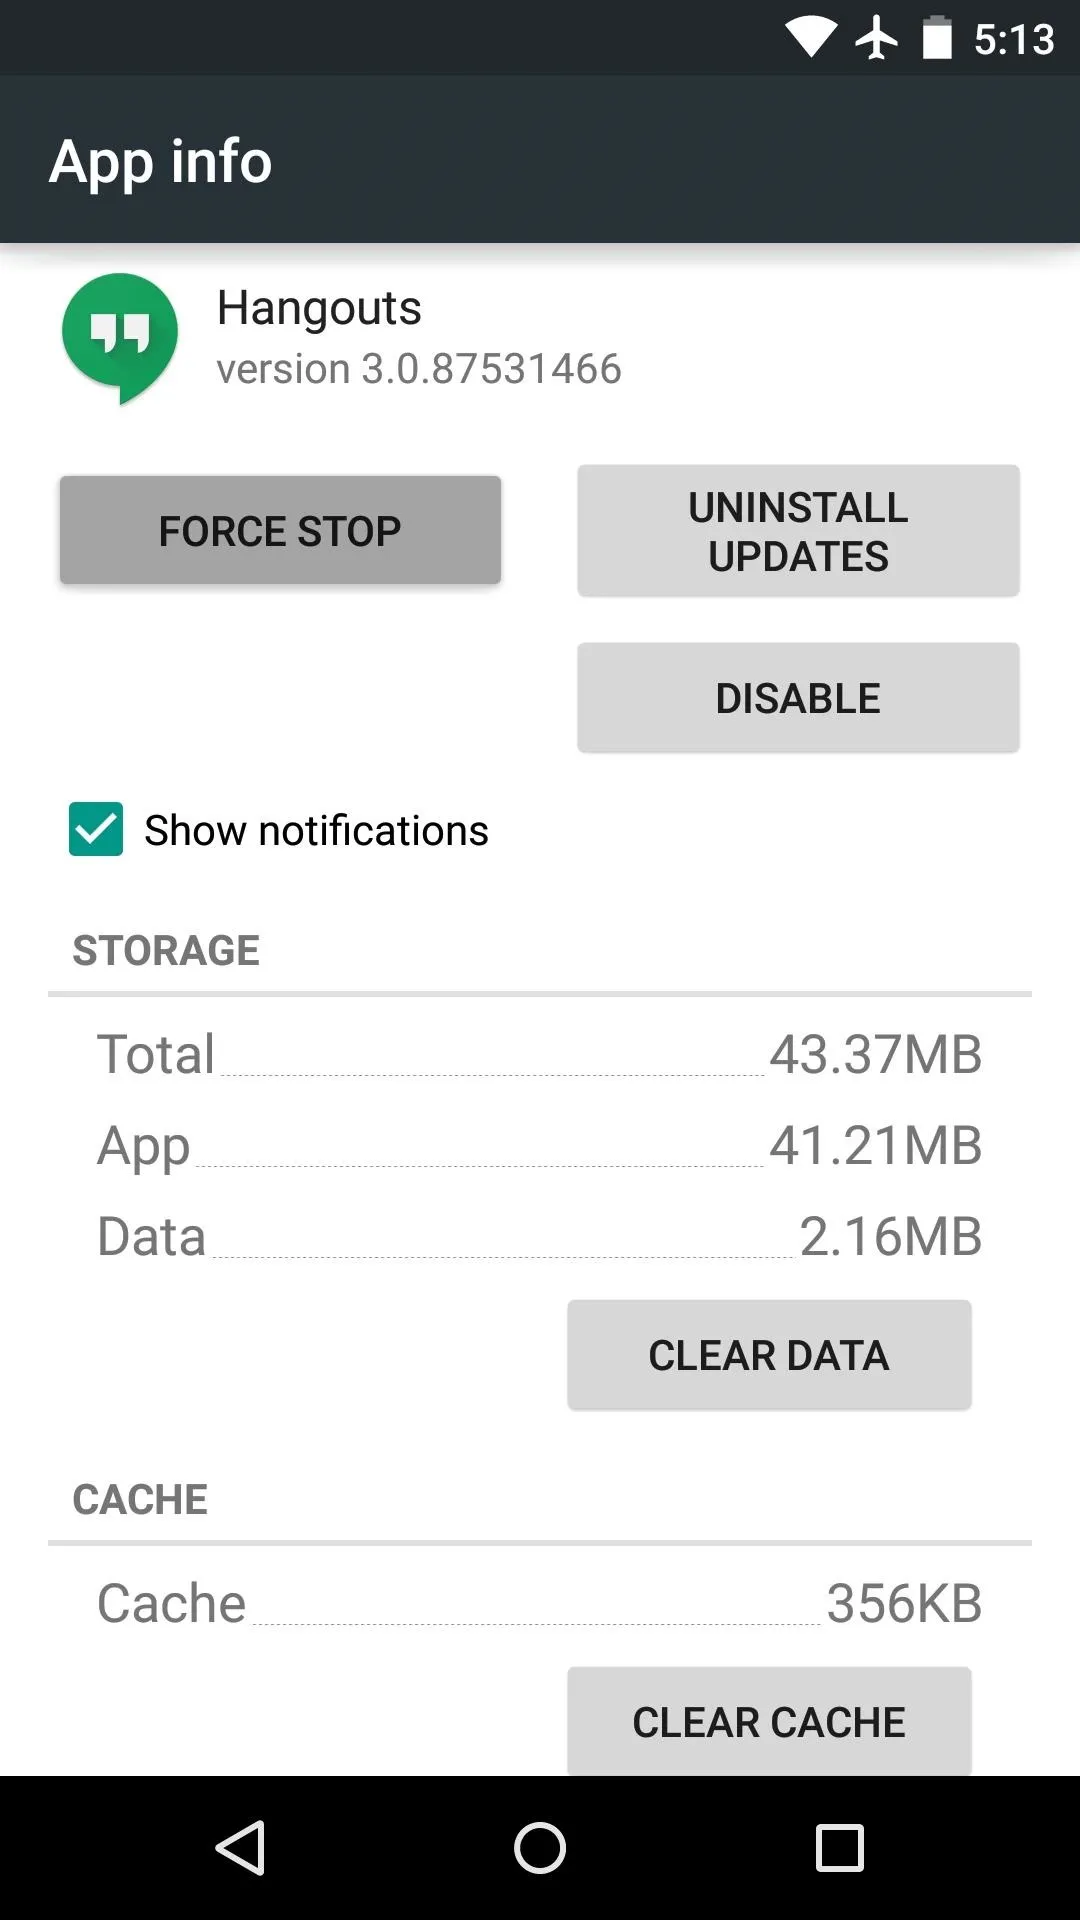
Task: Click the Uninstall Updates button
Action: (798, 531)
